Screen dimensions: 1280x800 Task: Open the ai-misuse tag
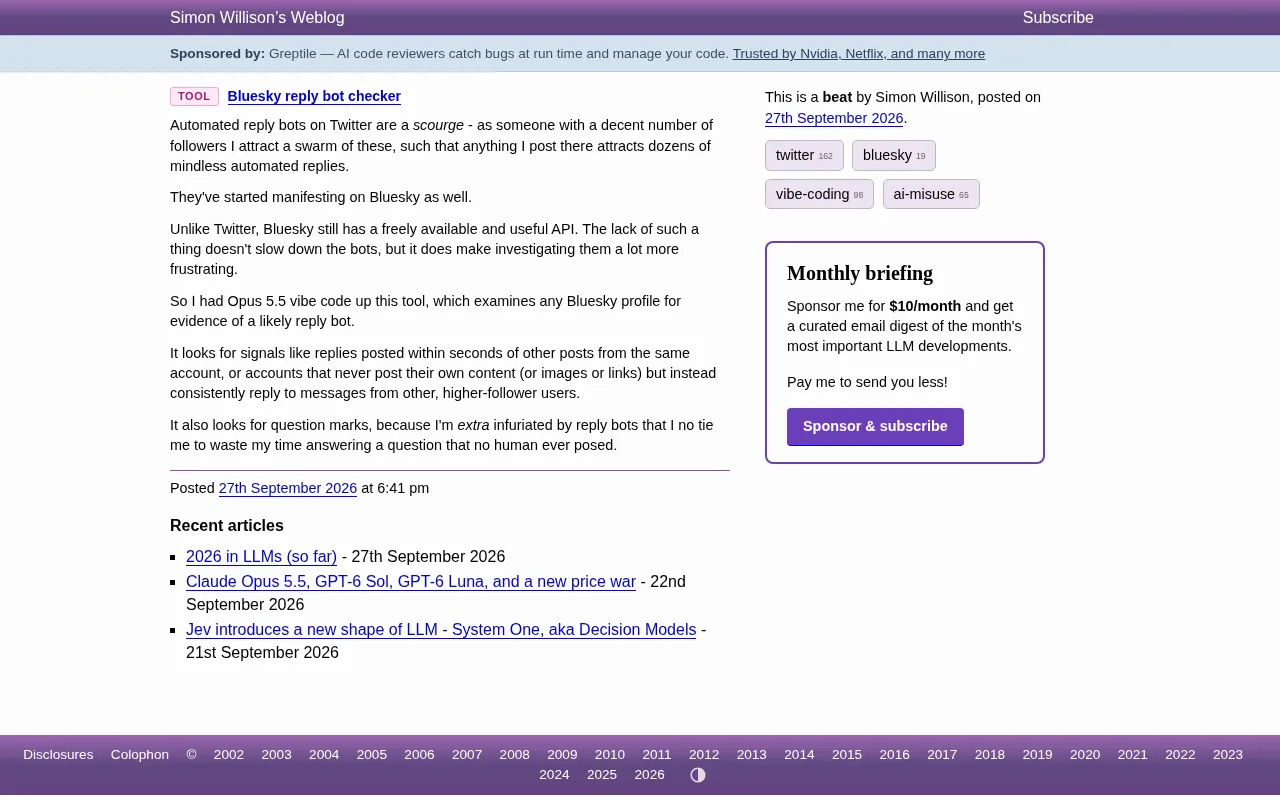pyautogui.click(x=931, y=194)
